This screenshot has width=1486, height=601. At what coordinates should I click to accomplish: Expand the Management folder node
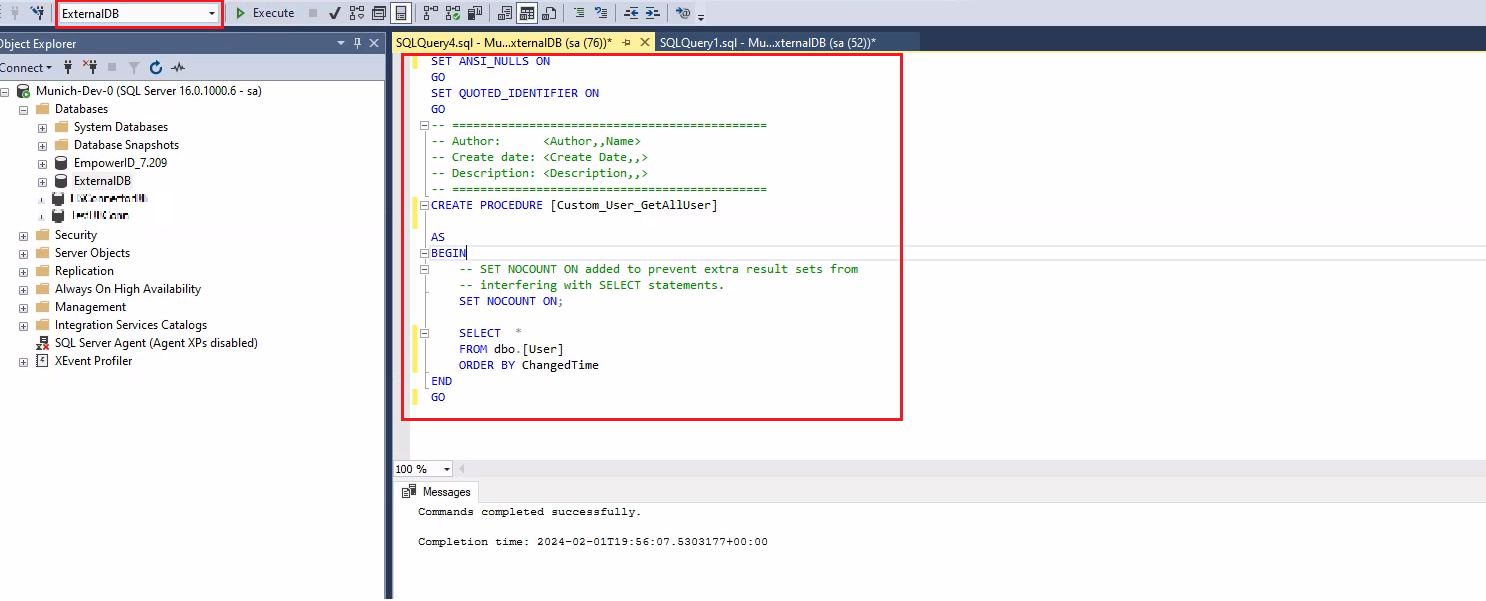point(23,307)
